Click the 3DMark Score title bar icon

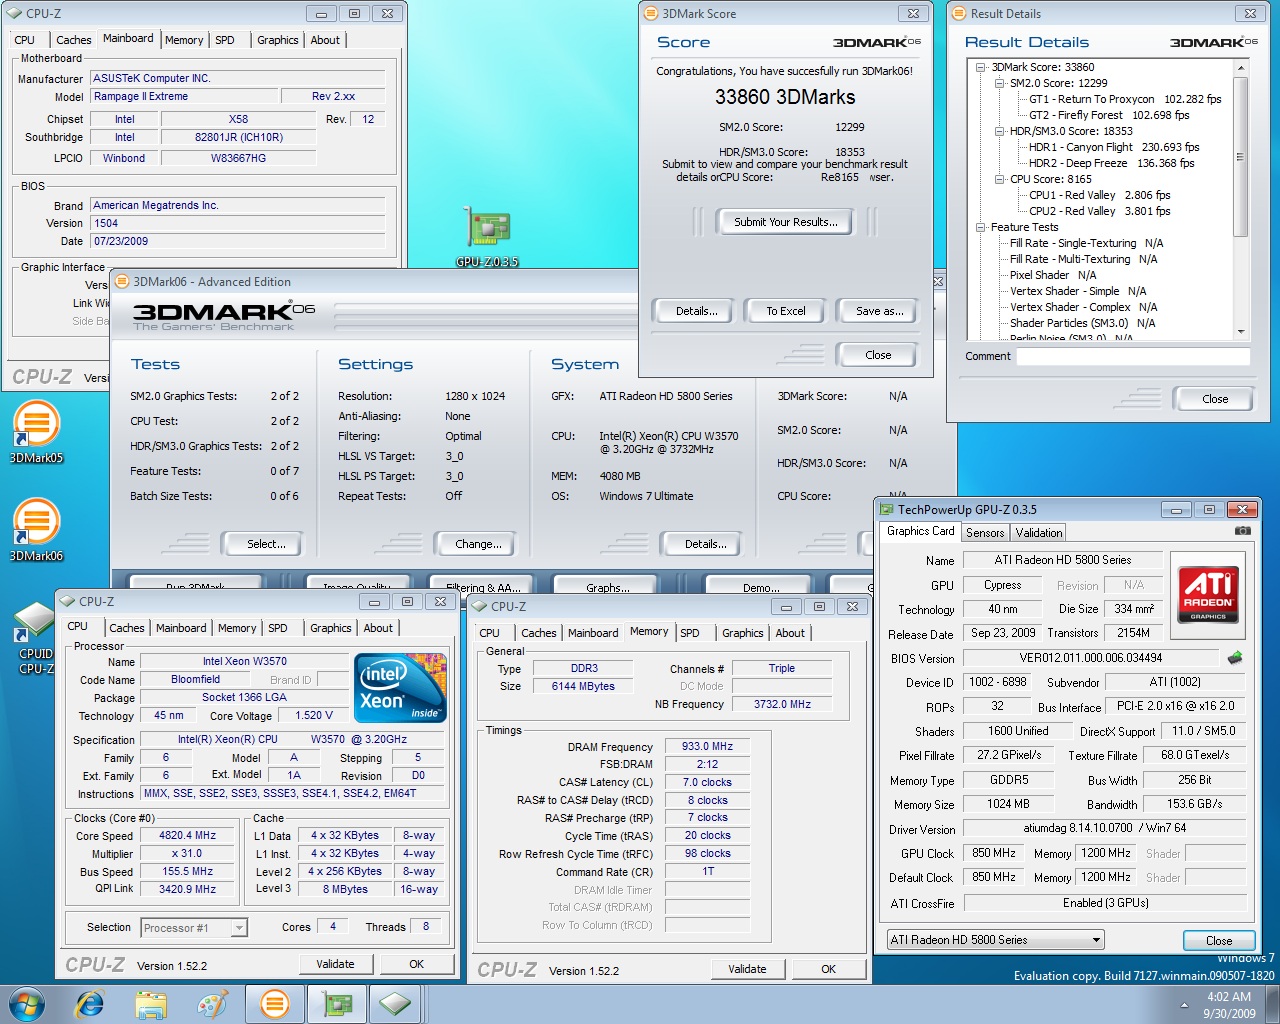coord(650,14)
